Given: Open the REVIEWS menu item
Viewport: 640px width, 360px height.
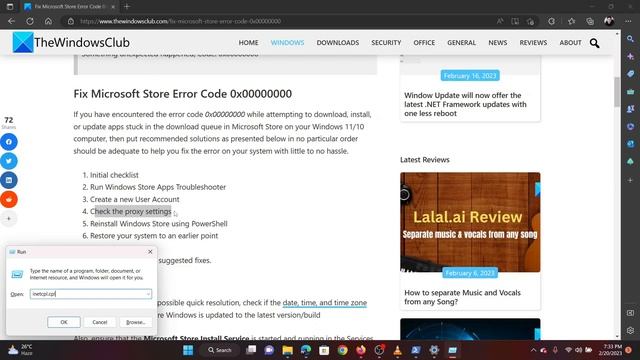Looking at the screenshot, I should pyautogui.click(x=533, y=42).
